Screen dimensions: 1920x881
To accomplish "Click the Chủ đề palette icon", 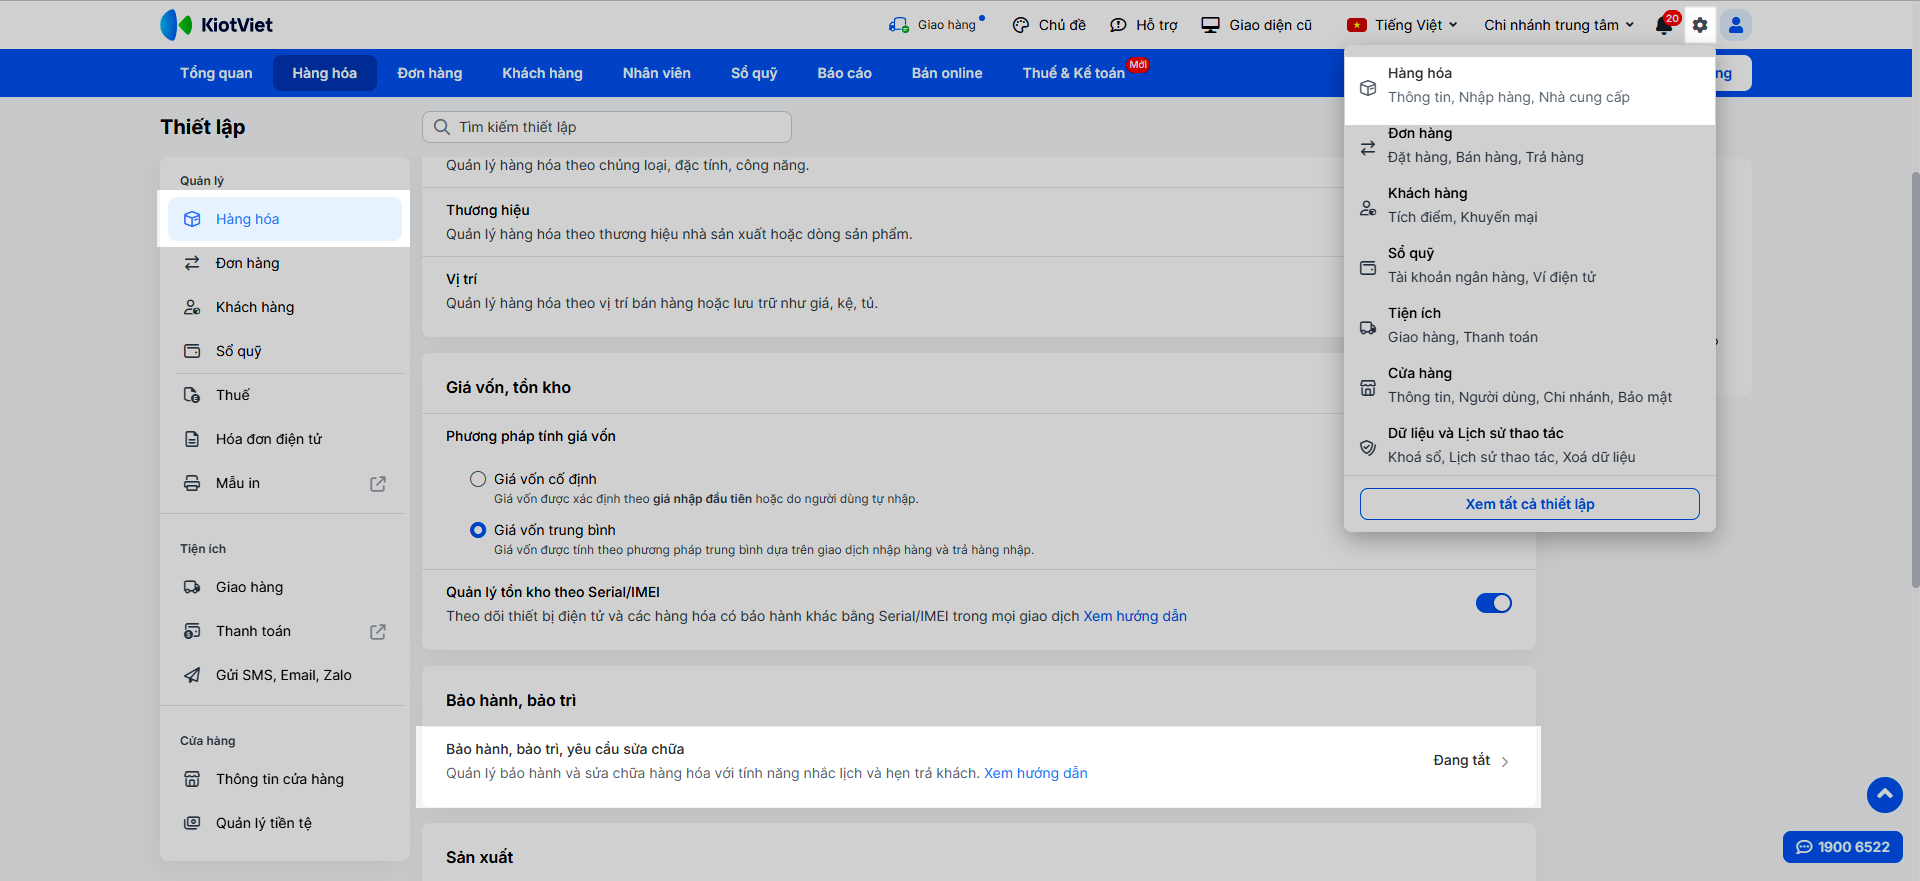I will (1021, 25).
